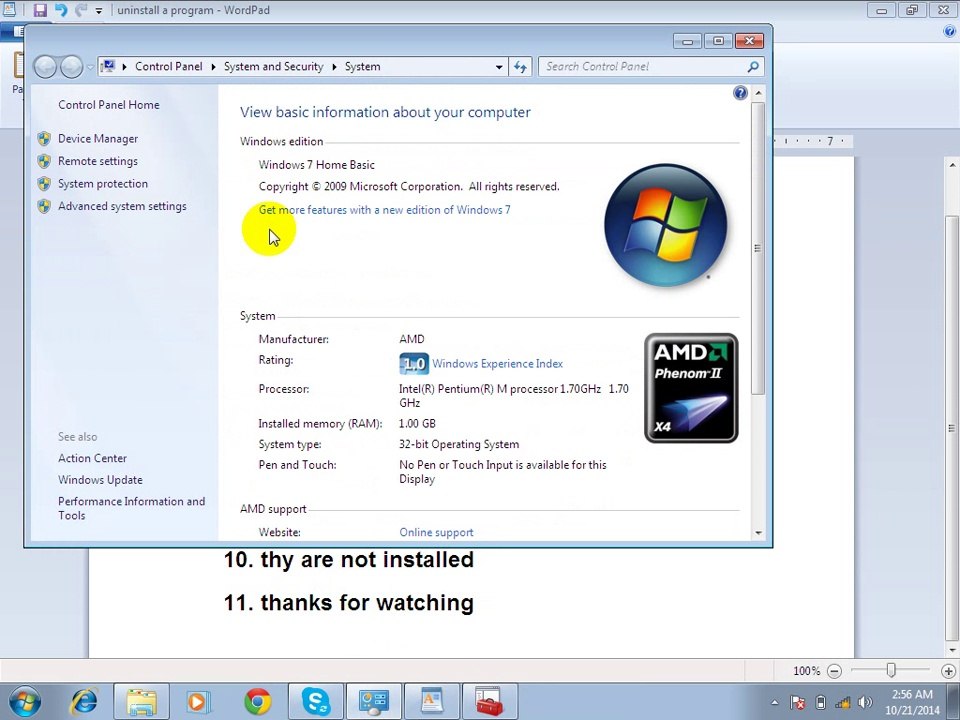
Task: Click the volume speaker tray icon
Action: (866, 702)
